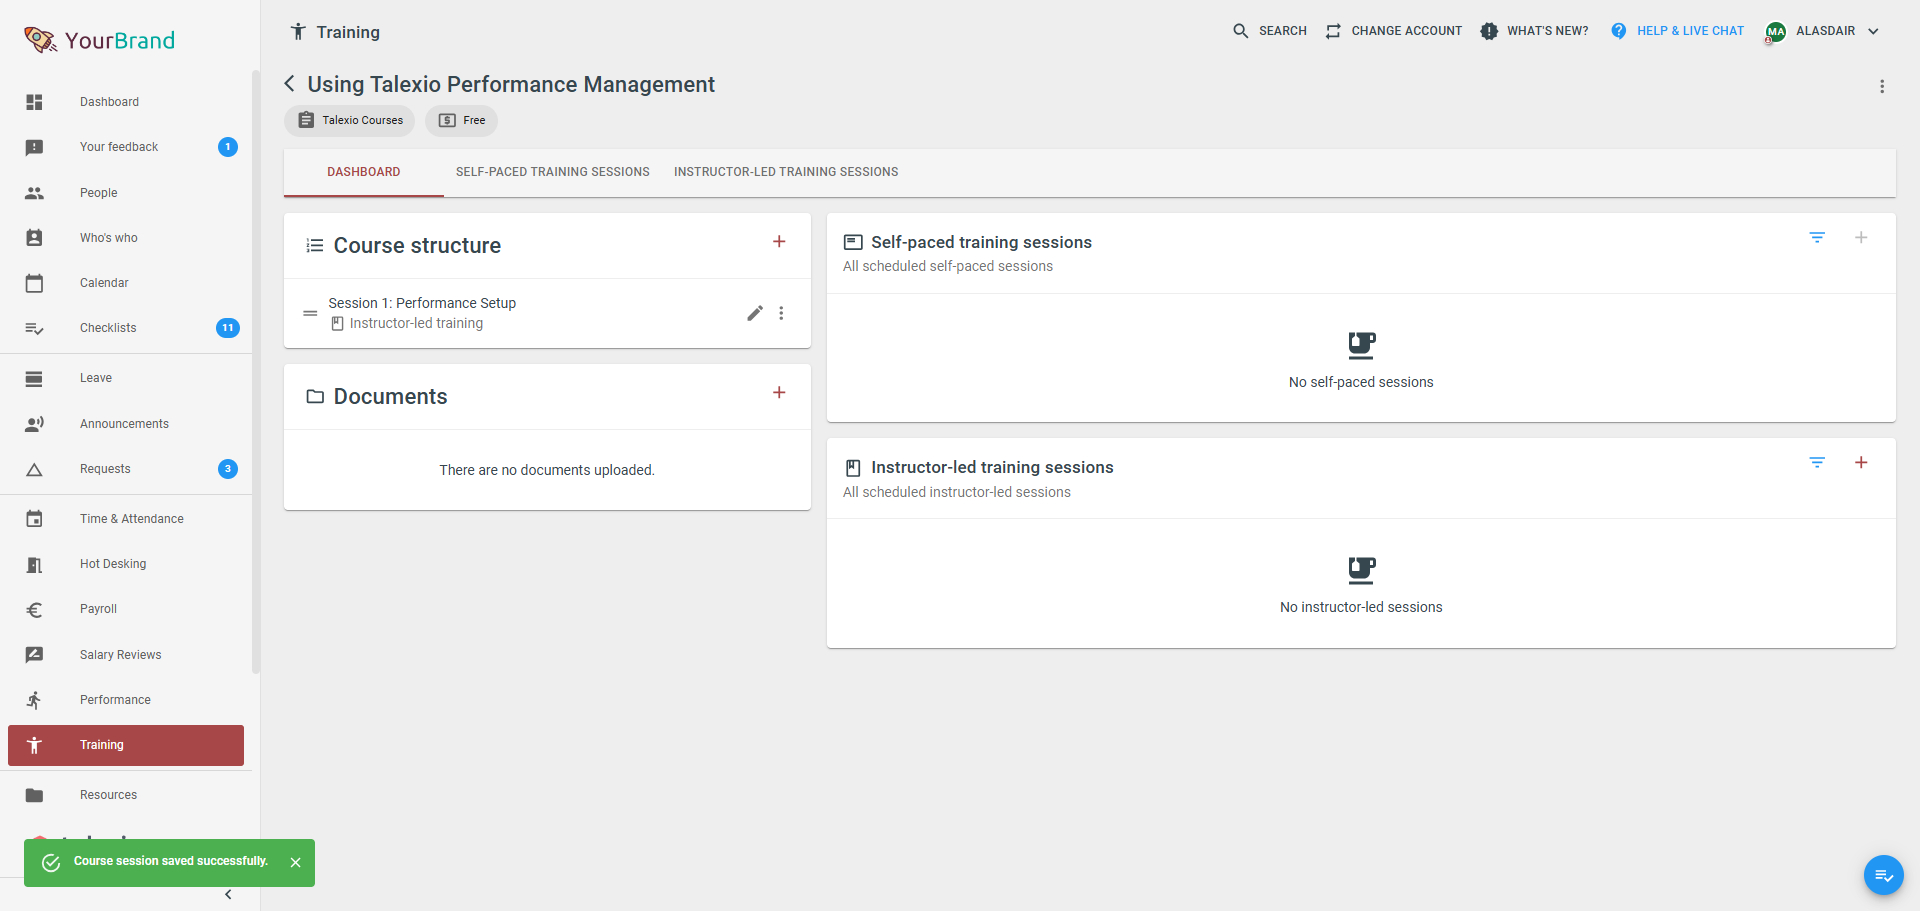Image resolution: width=1920 pixels, height=911 pixels.
Task: Add an instructor-led training session
Action: click(1861, 463)
